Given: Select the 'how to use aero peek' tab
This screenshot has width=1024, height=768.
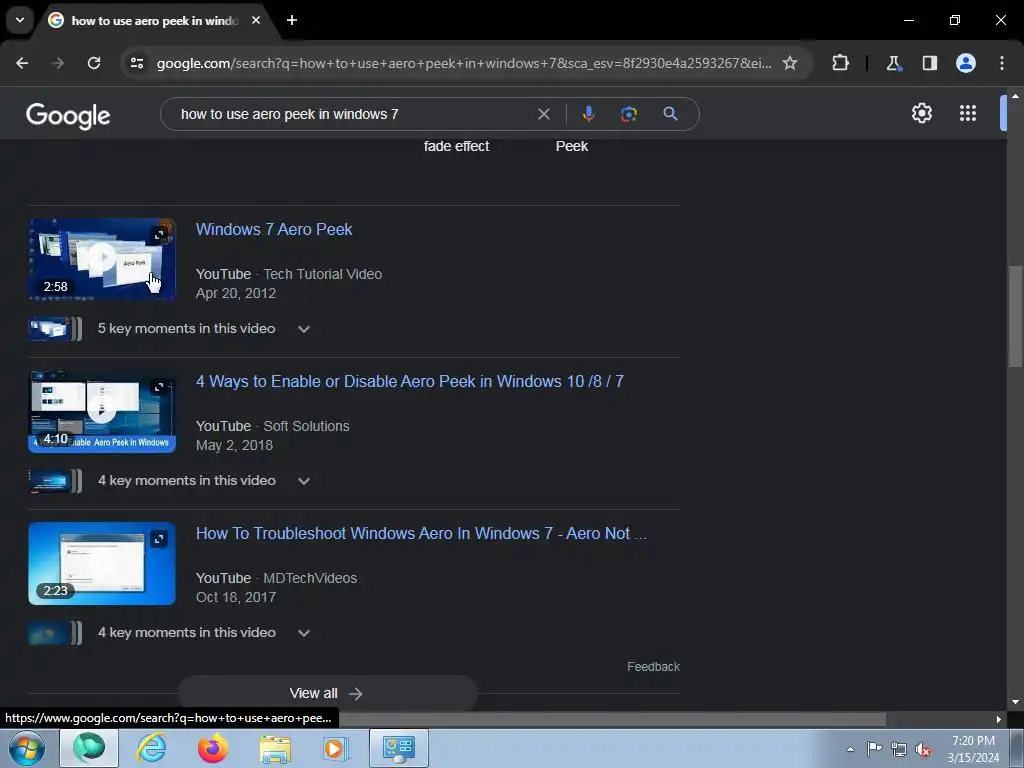Looking at the screenshot, I should 153,21.
